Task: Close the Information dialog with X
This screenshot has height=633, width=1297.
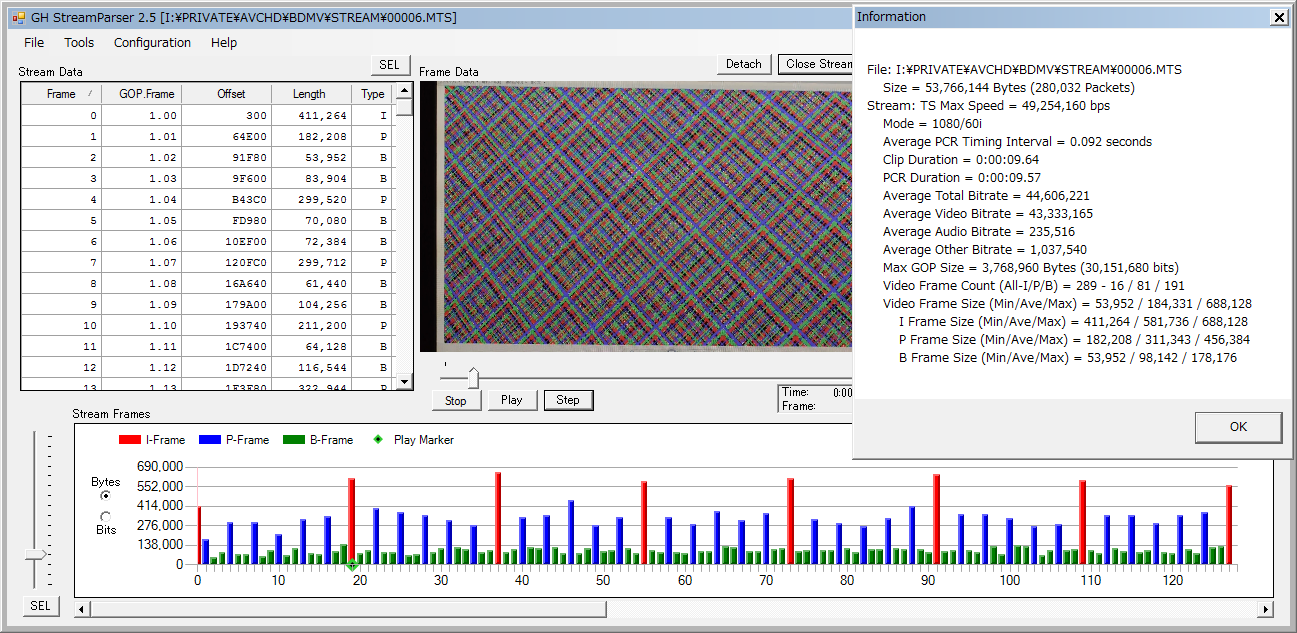Action: pos(1278,17)
